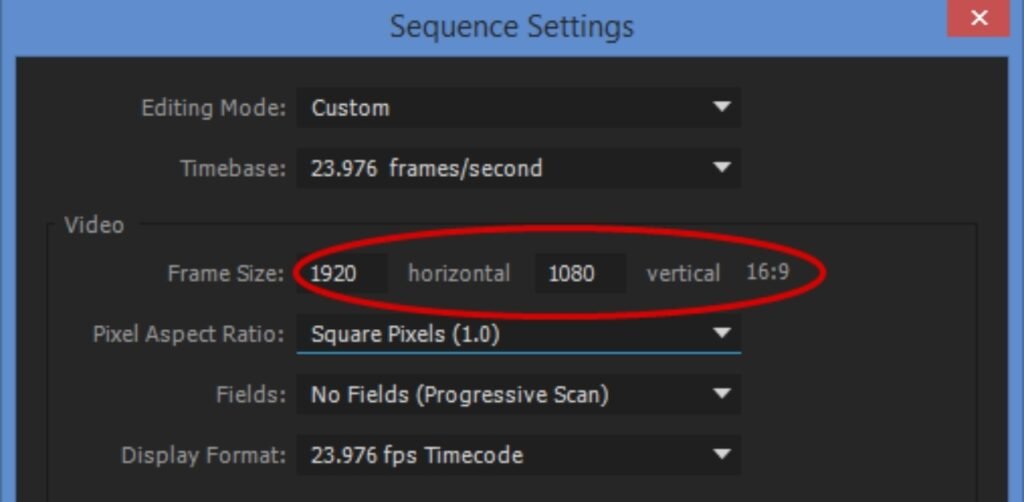Click the arrow beside Square Pixels (1.0)
The height and width of the screenshot is (502, 1024).
[722, 334]
